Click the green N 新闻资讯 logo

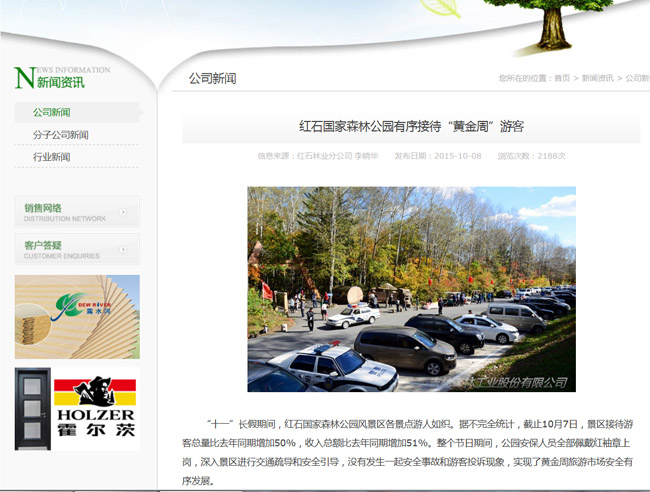pos(62,77)
